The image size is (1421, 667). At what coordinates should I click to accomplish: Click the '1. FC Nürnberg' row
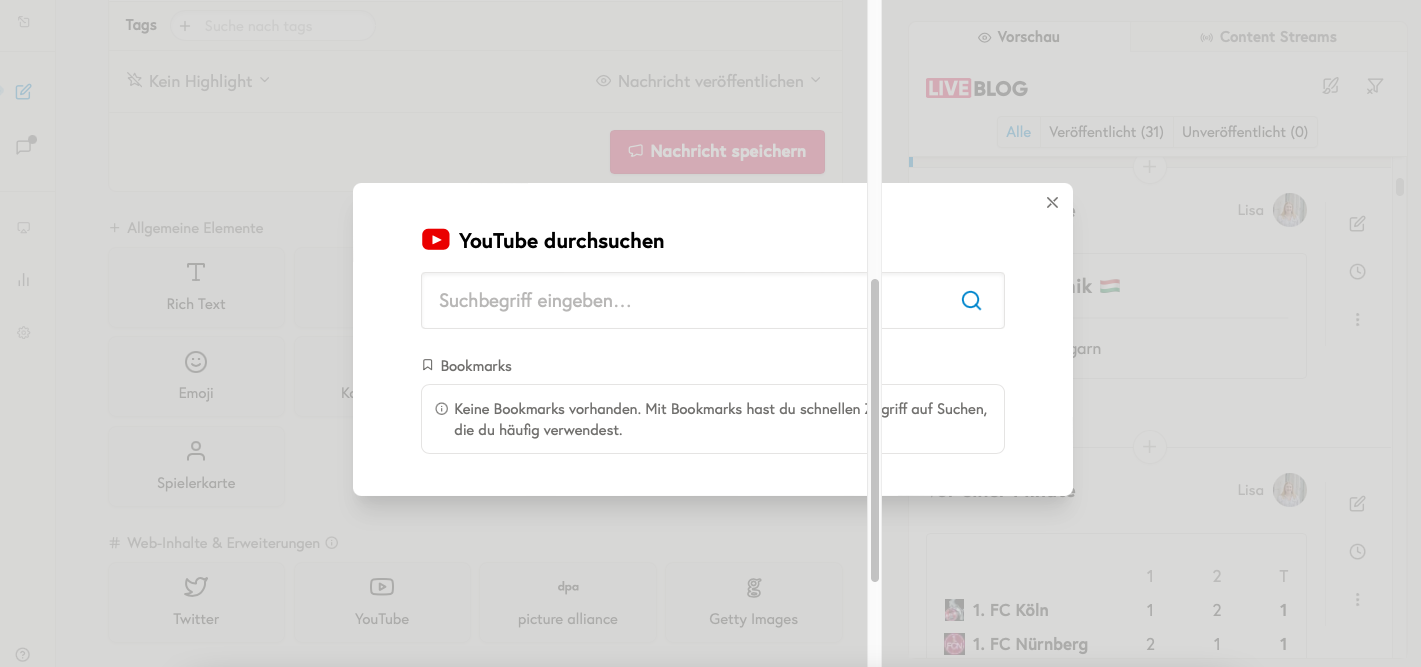click(x=1117, y=644)
